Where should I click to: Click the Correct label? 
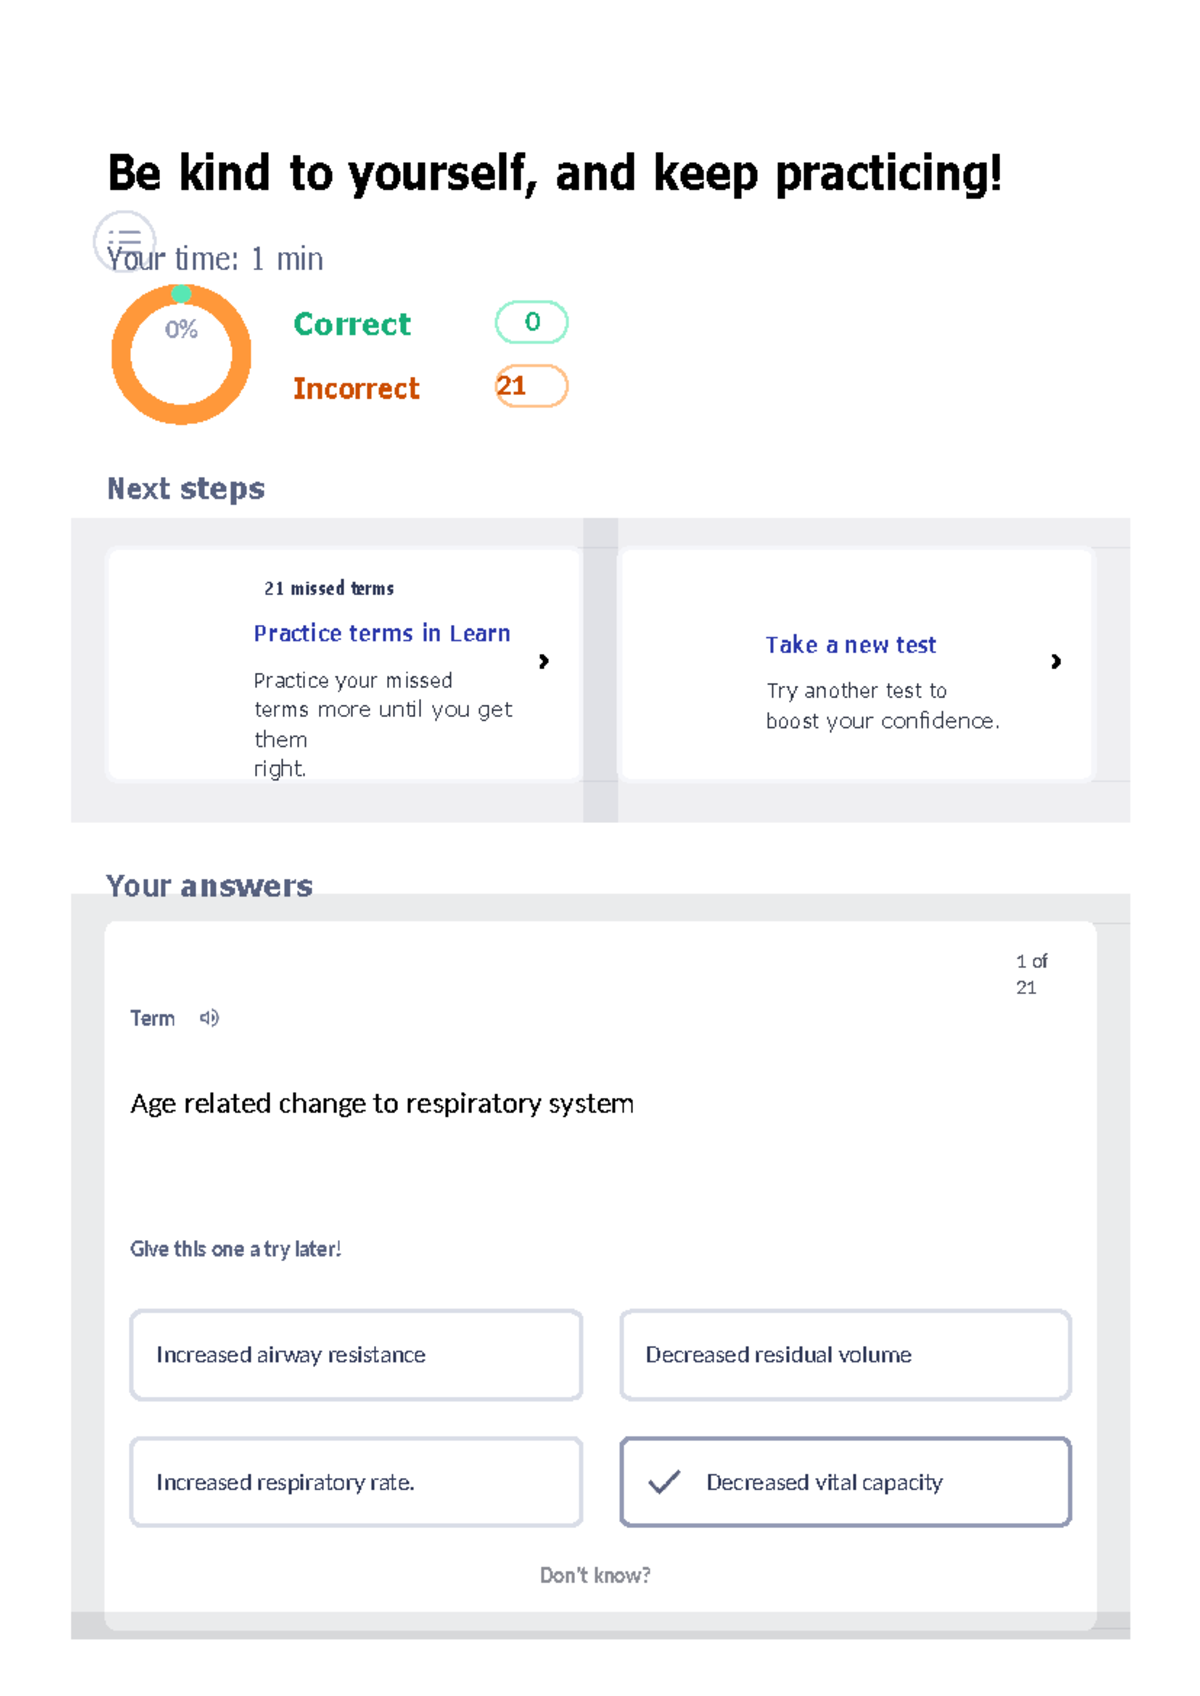click(x=352, y=324)
